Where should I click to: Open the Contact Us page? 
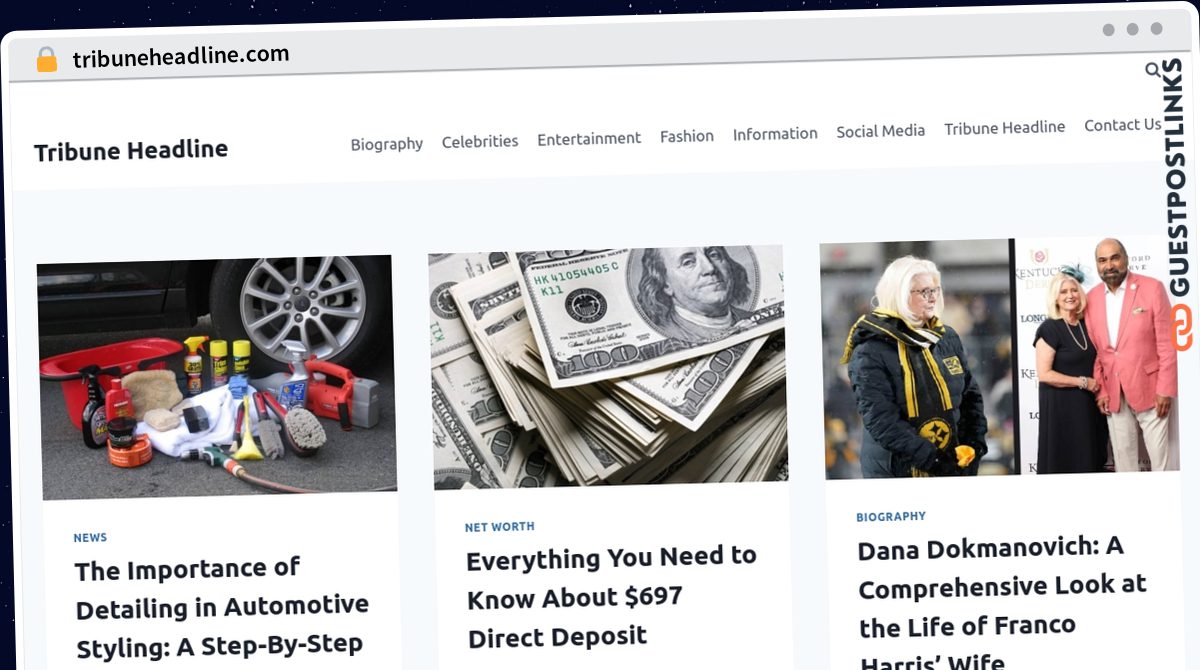(1123, 125)
